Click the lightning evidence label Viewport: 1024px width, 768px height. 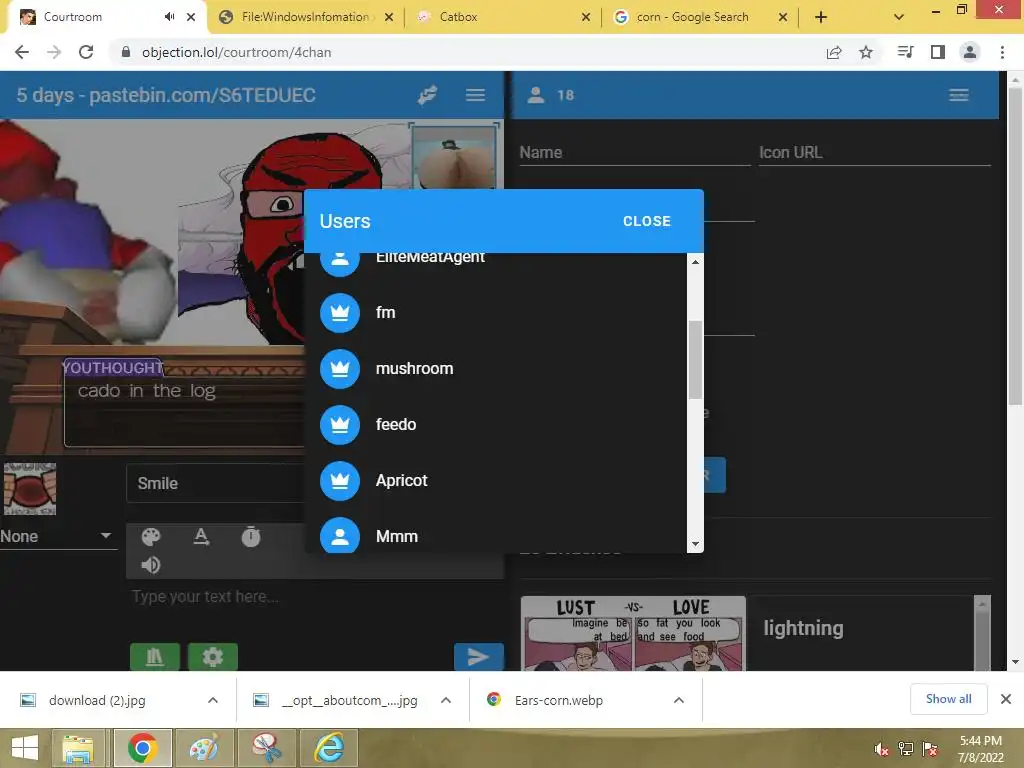803,628
